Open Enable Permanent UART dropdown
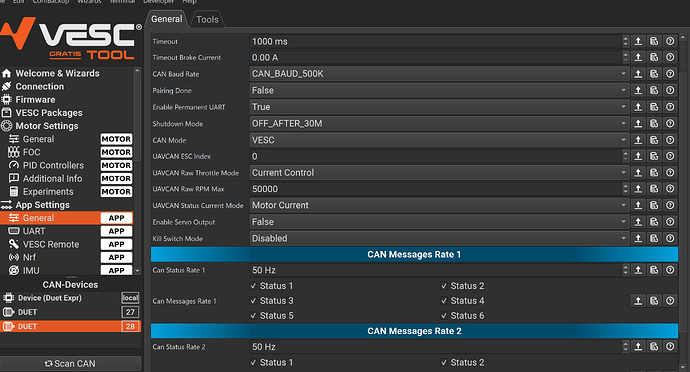This screenshot has width=690, height=372. pyautogui.click(x=439, y=107)
